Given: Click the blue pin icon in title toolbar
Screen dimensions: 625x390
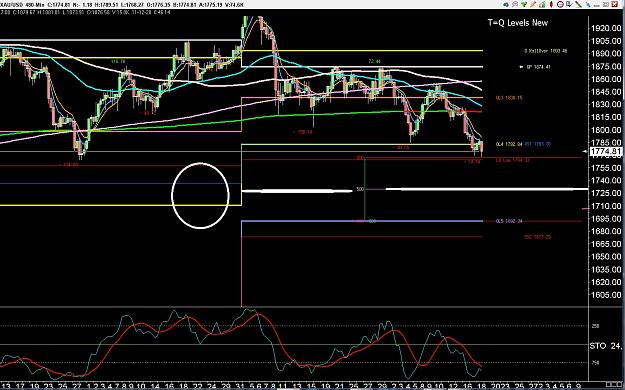Looking at the screenshot, I should click(588, 5).
